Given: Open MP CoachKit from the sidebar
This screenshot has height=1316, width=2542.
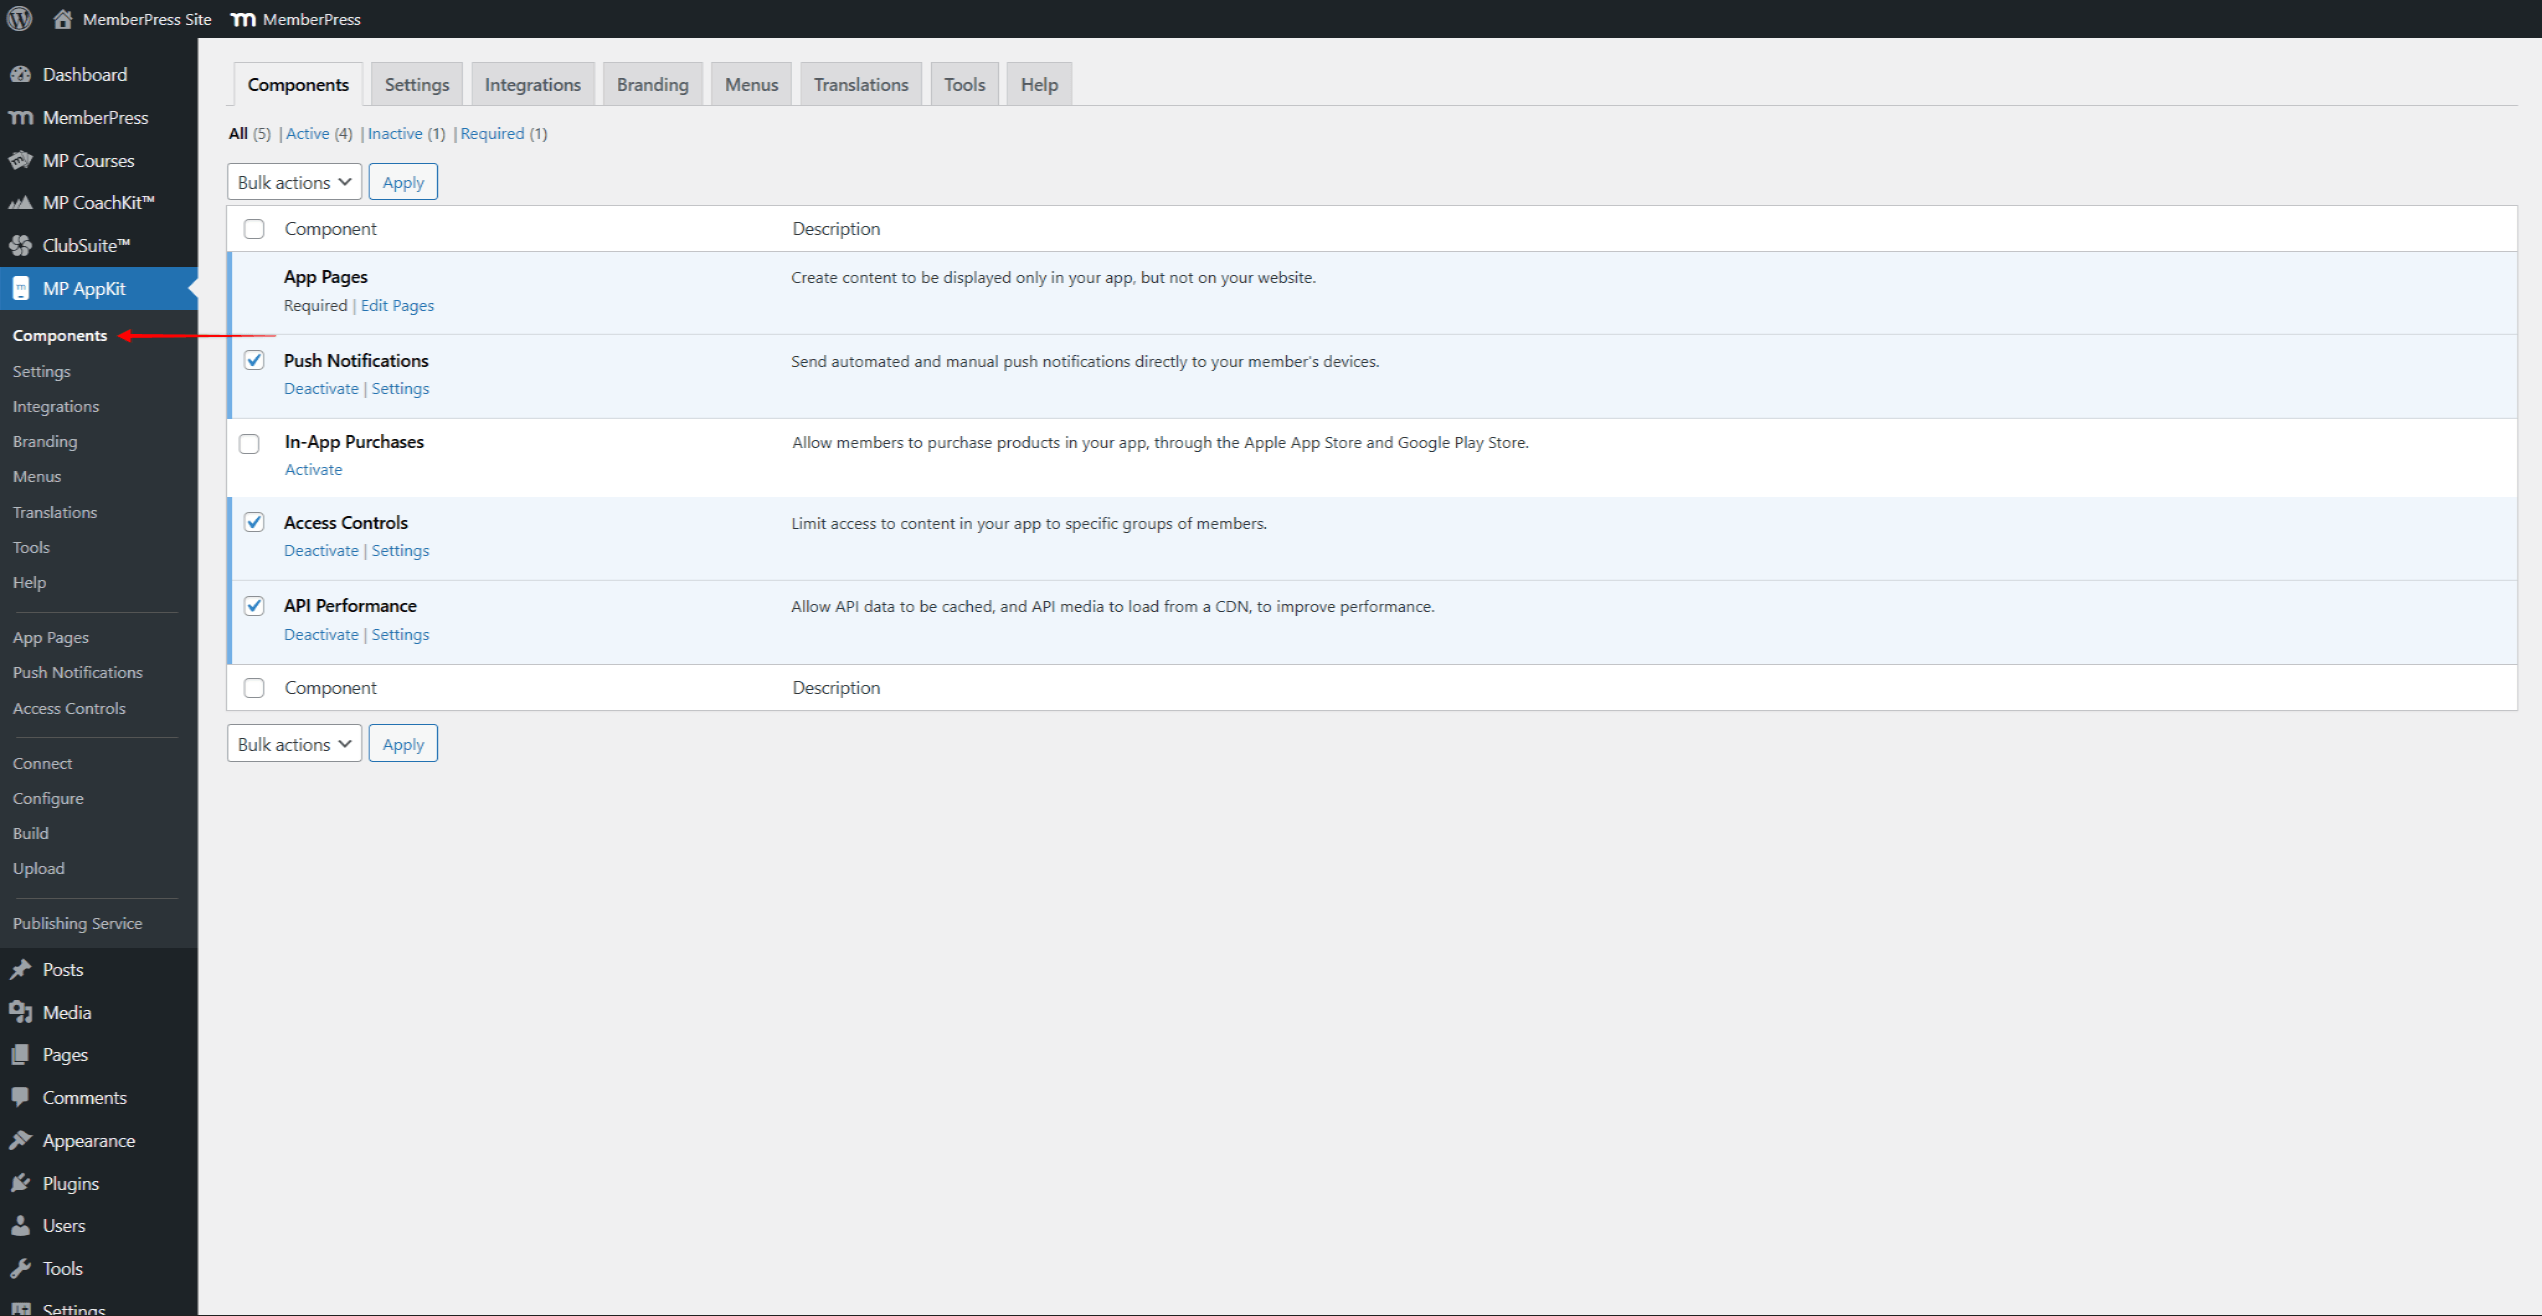Looking at the screenshot, I should click(x=21, y=202).
